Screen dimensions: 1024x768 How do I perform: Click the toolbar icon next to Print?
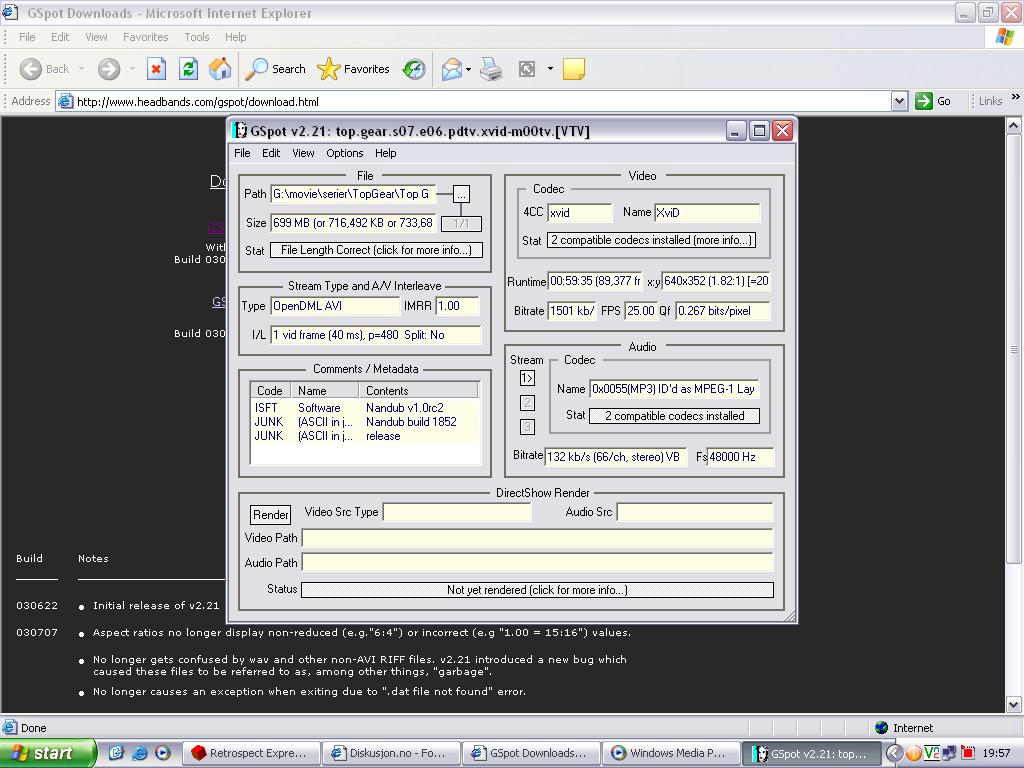pos(526,69)
